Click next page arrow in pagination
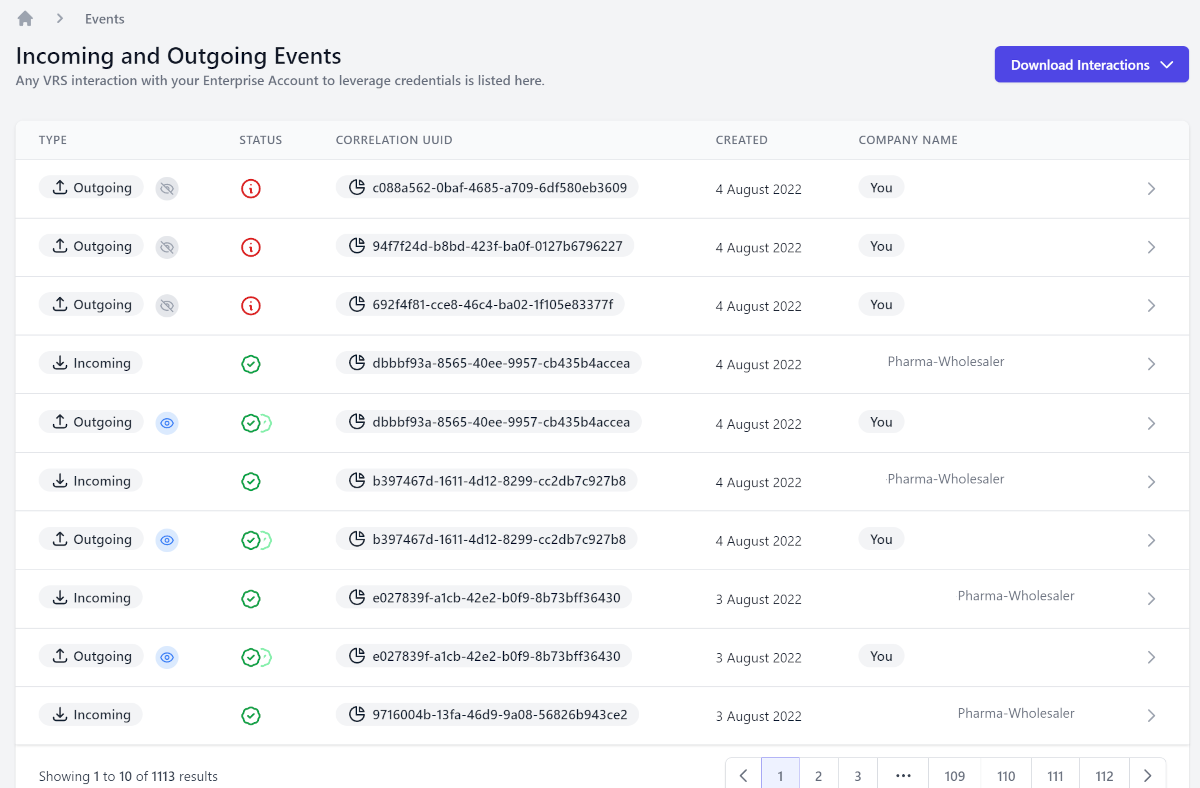 click(1147, 776)
